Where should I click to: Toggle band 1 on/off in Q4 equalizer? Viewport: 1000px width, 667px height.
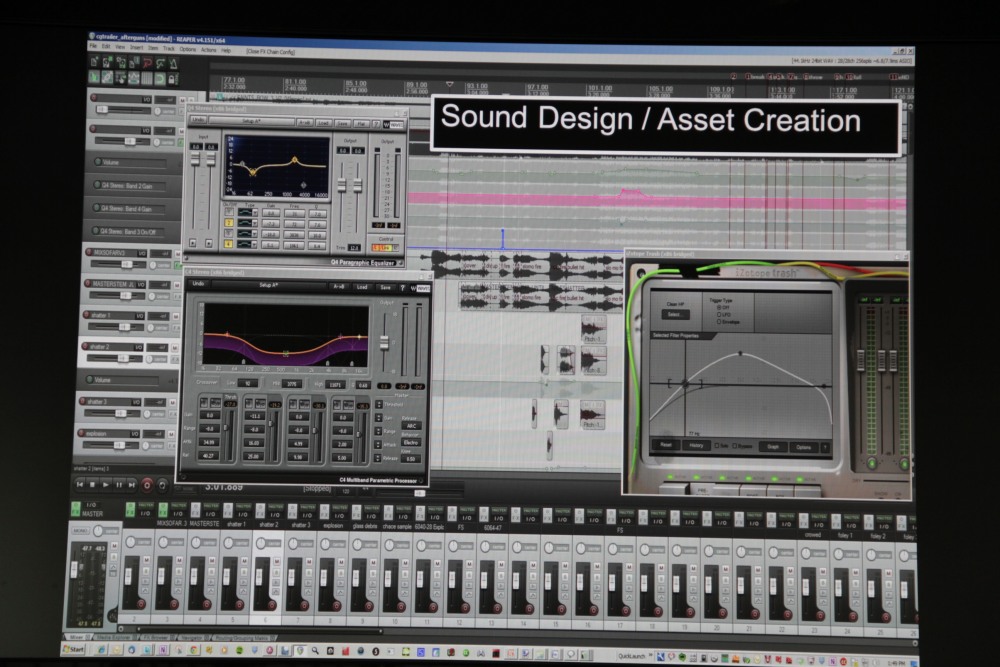[229, 212]
